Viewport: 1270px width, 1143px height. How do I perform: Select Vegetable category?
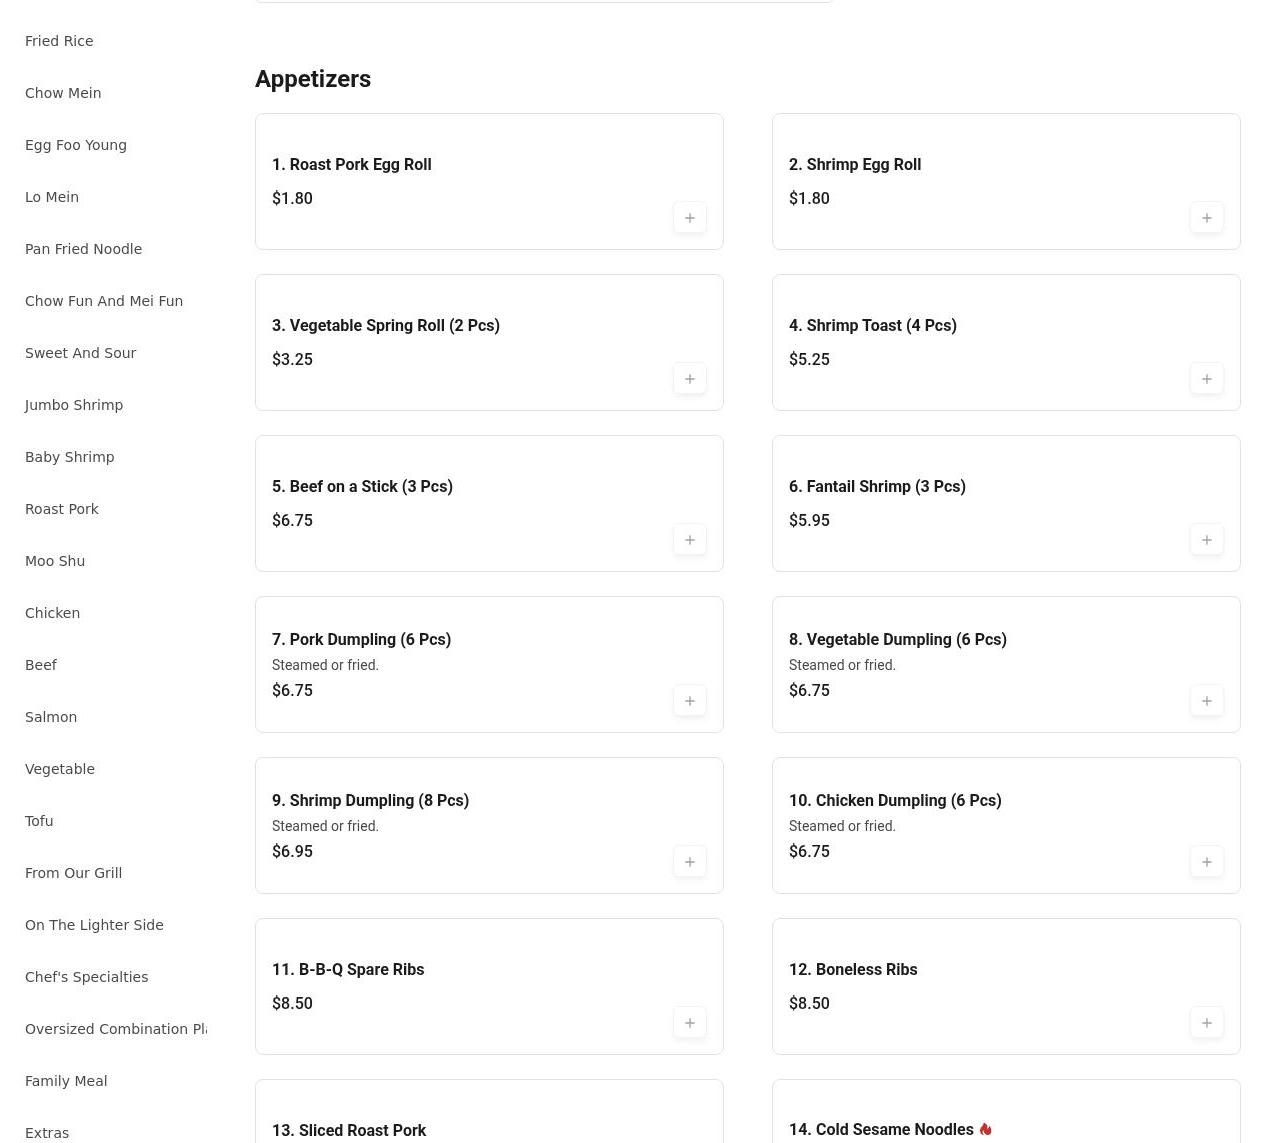(x=60, y=769)
